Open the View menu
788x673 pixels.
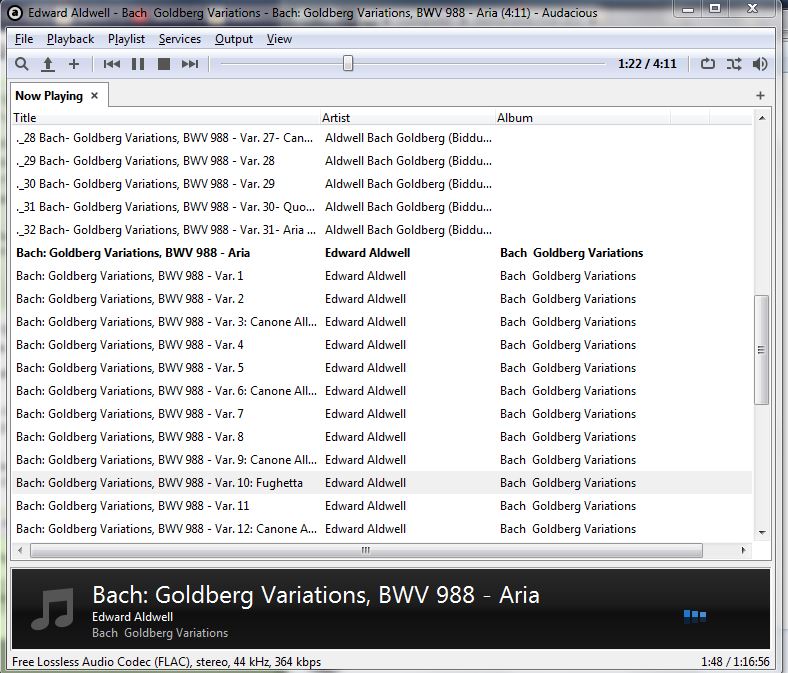tap(279, 39)
